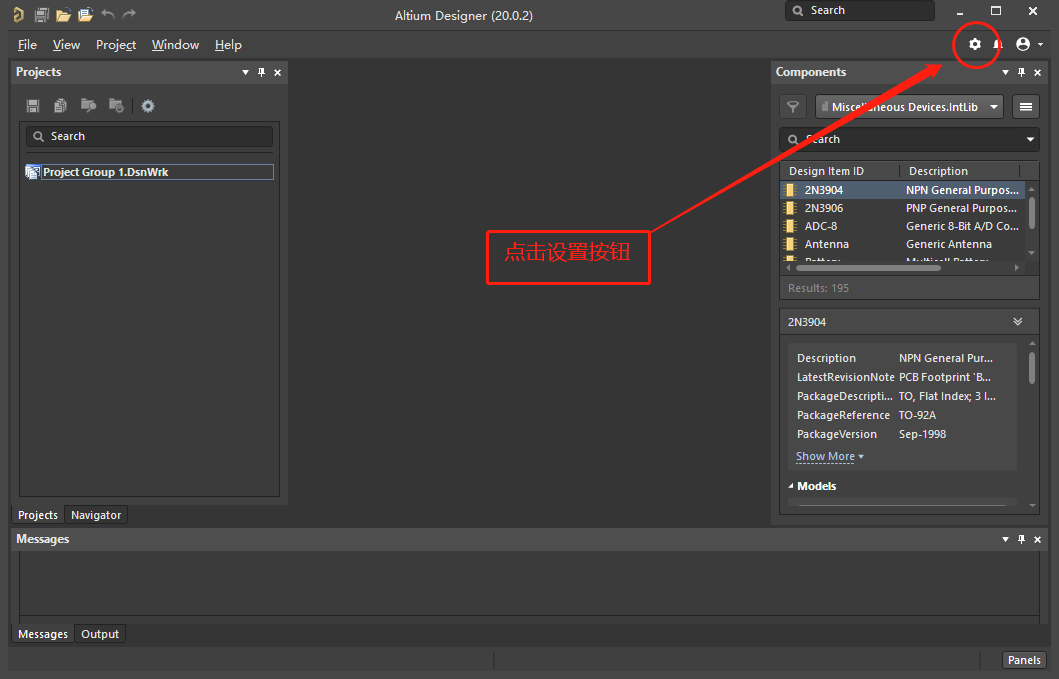Click the Altium logo icon

[18, 14]
